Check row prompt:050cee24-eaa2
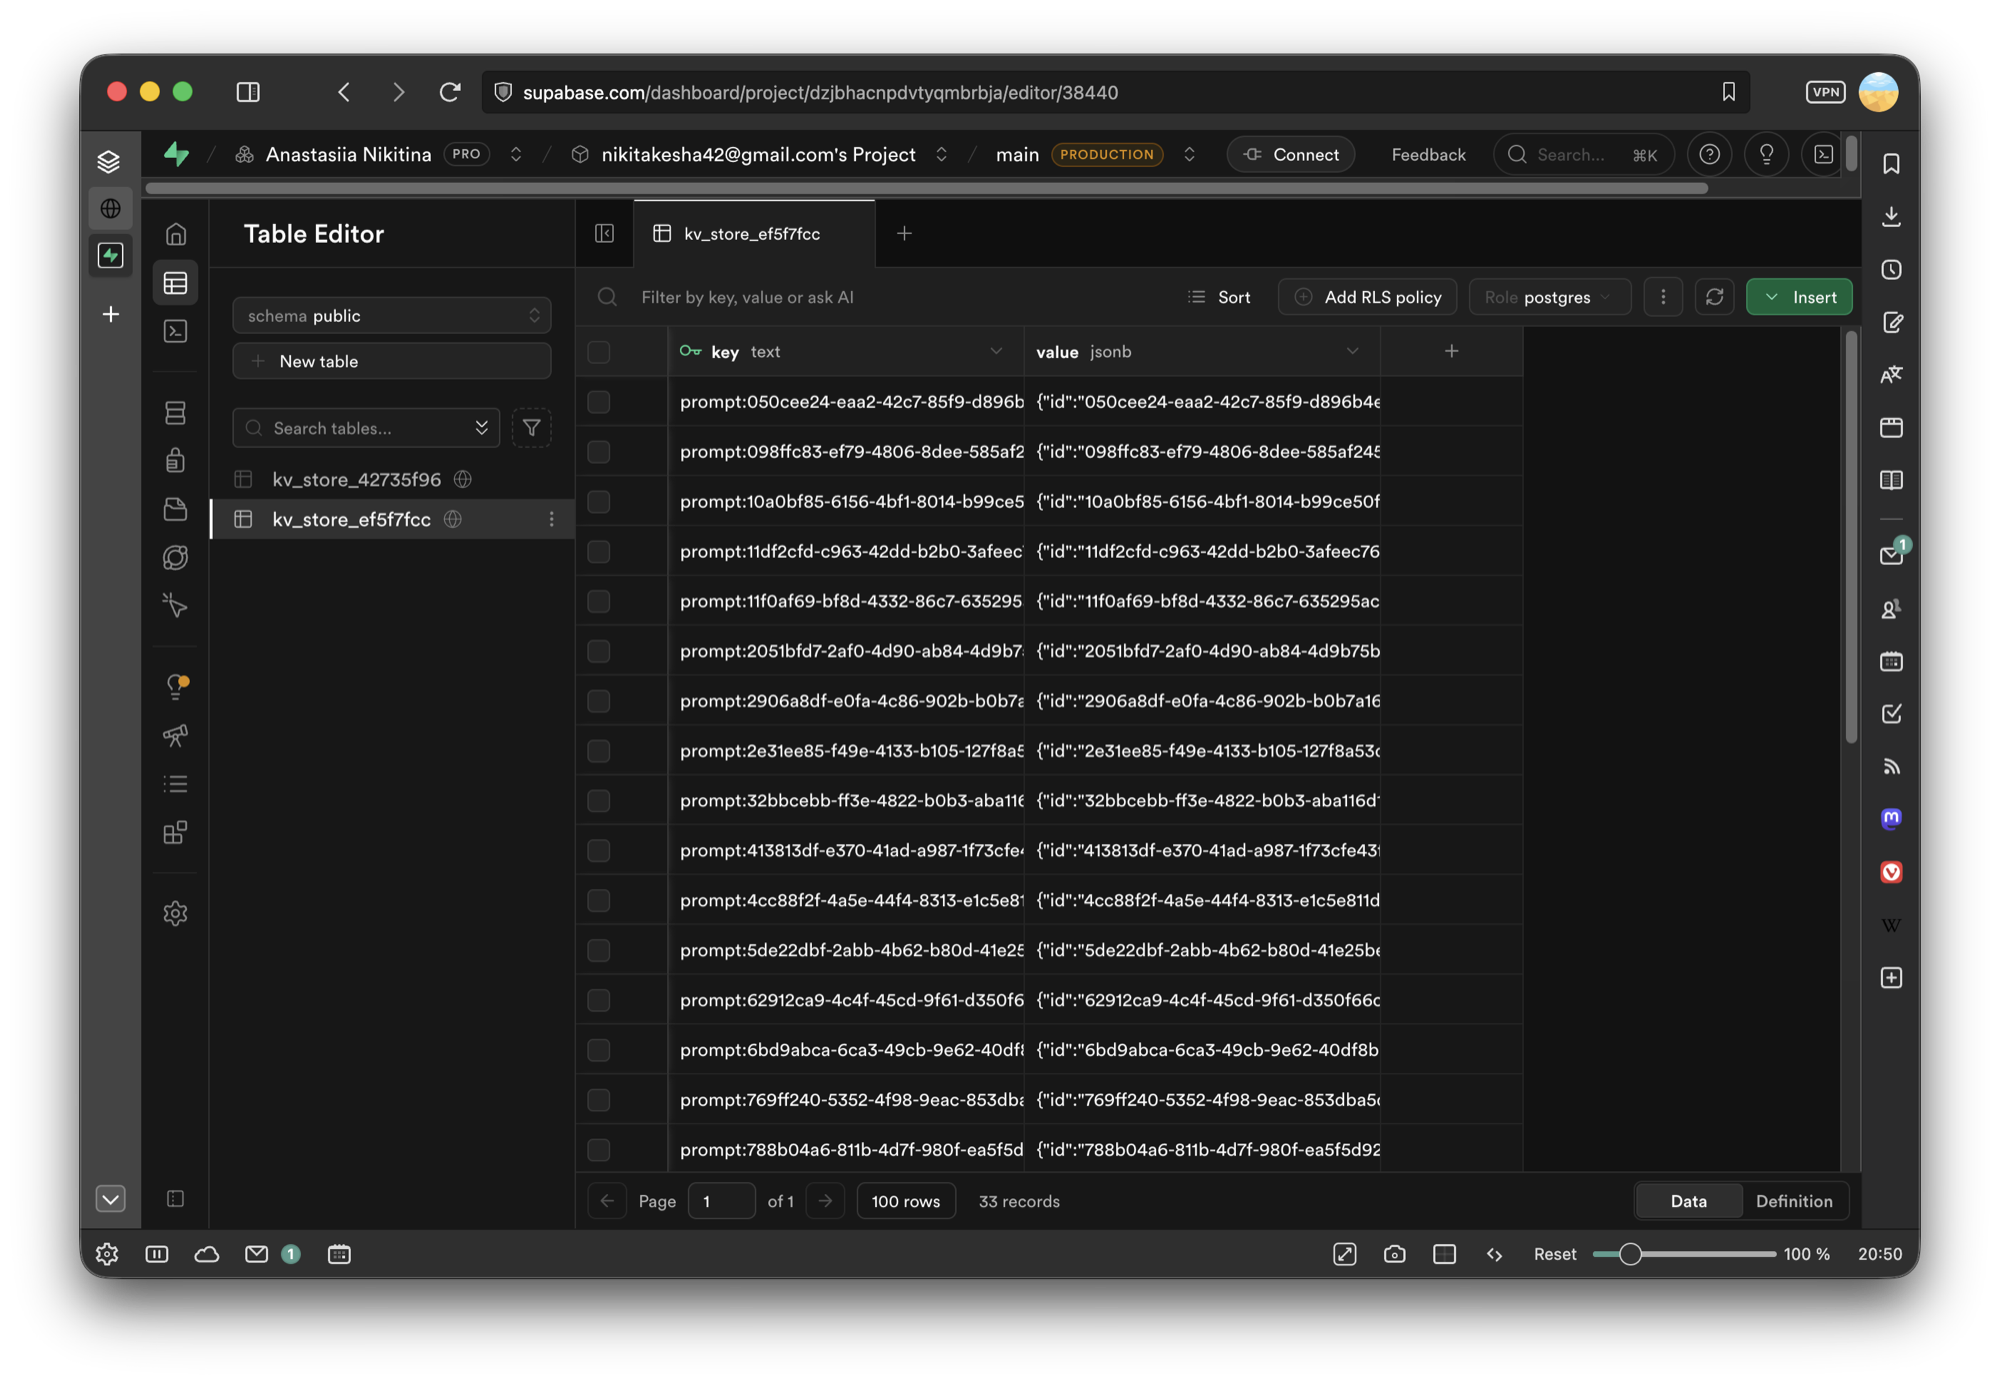The height and width of the screenshot is (1384, 2000). click(x=599, y=402)
